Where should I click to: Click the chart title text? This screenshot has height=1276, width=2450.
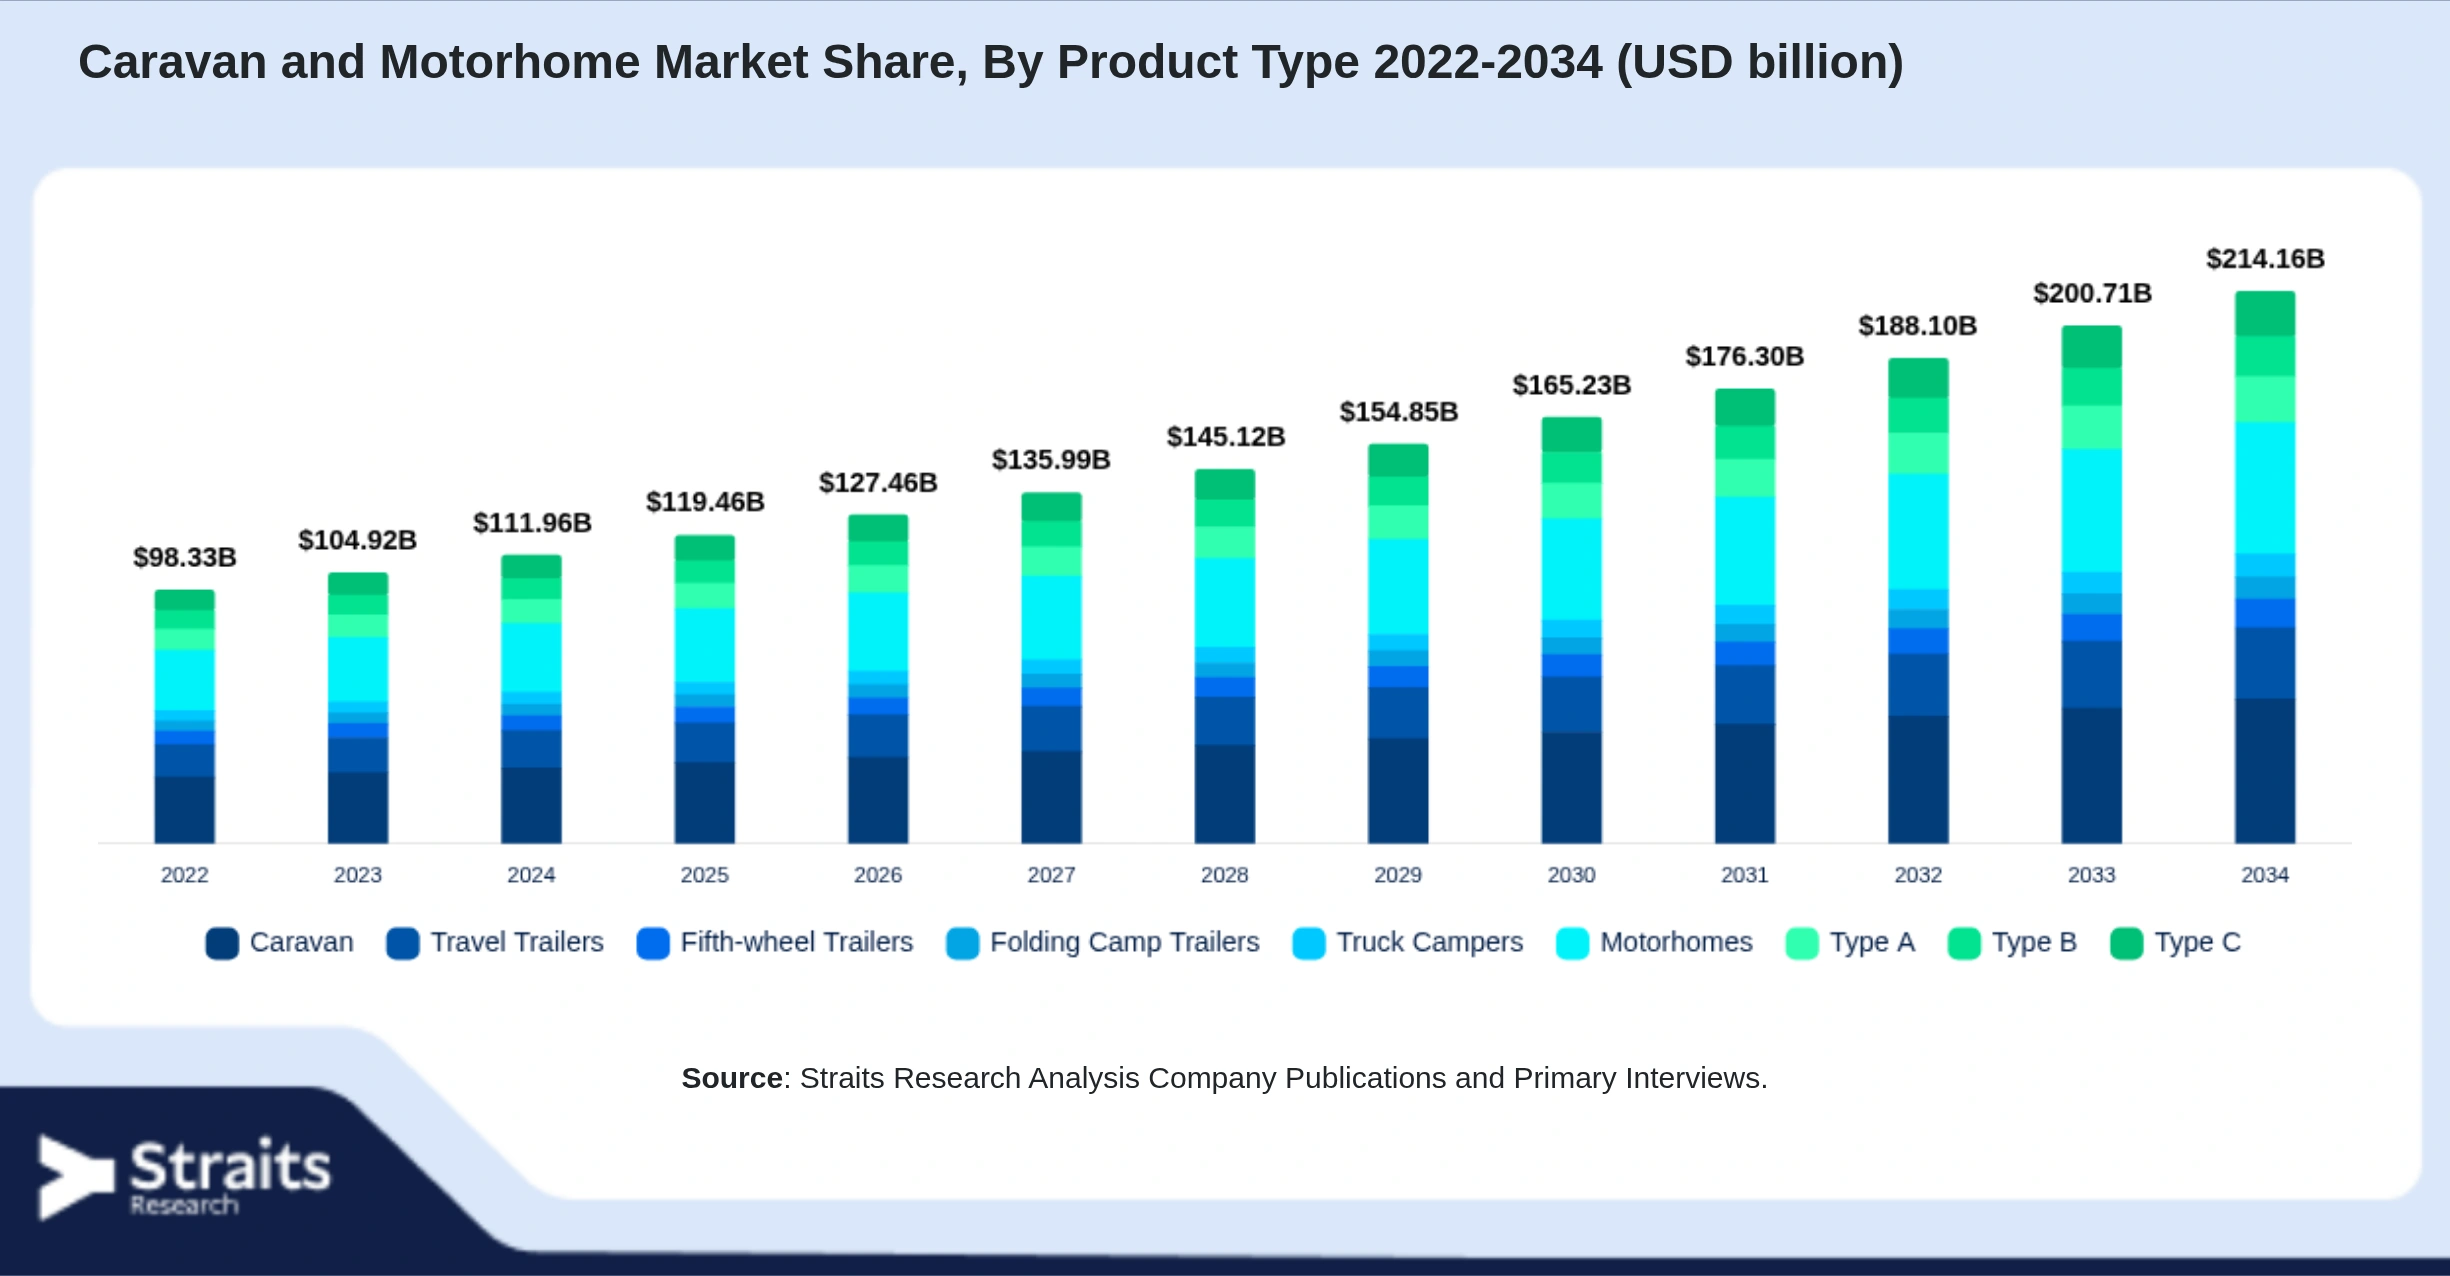coord(991,62)
